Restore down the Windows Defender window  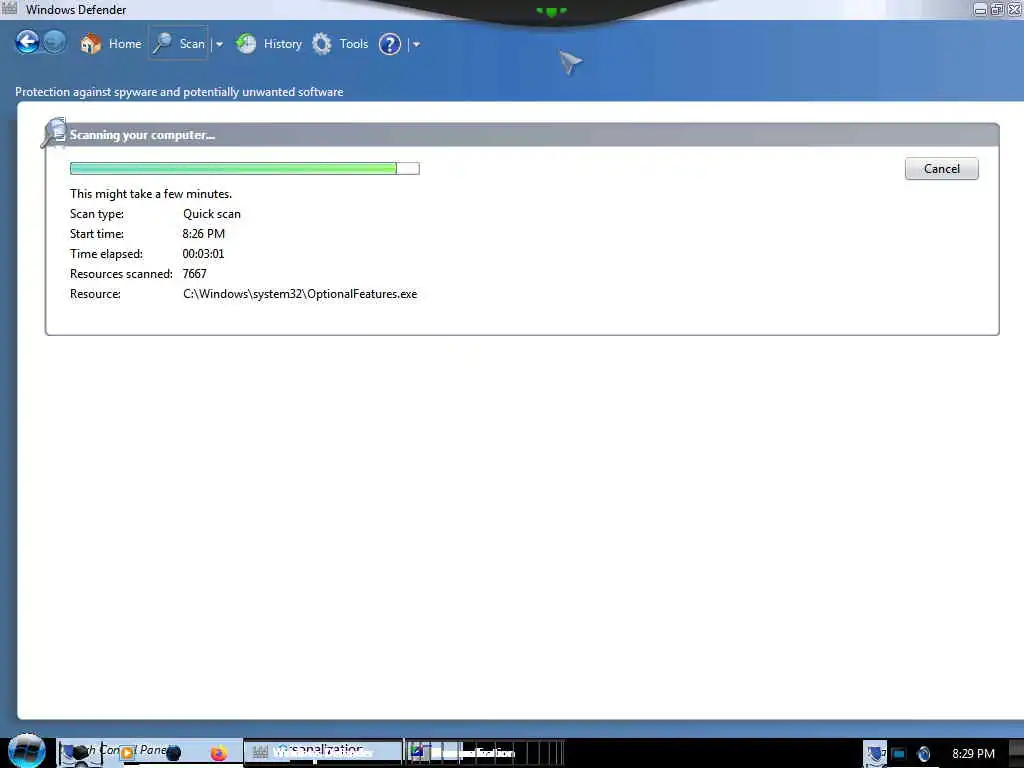pos(997,9)
